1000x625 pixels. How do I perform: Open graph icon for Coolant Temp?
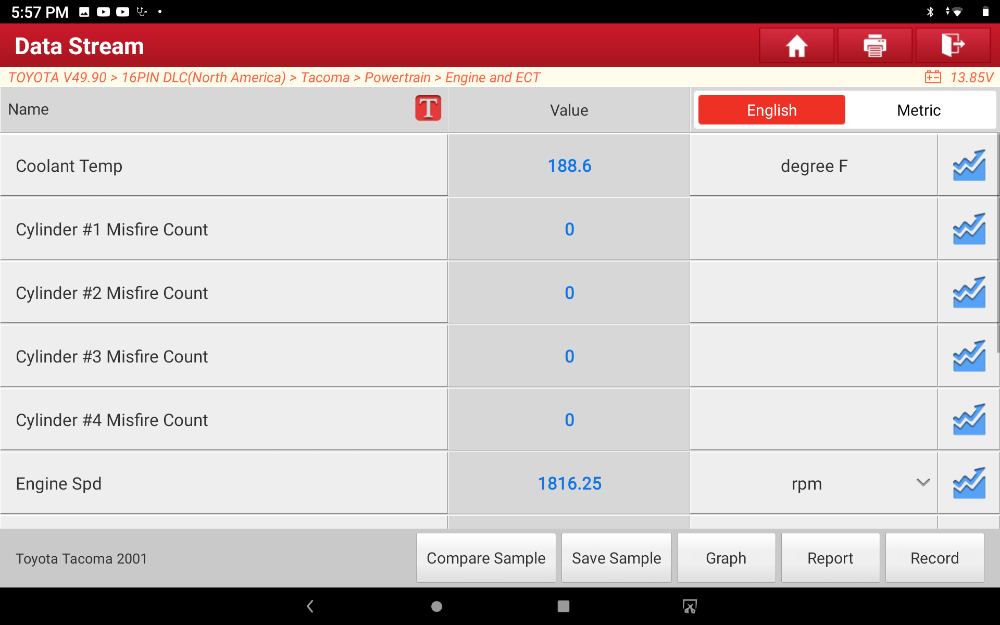point(969,166)
